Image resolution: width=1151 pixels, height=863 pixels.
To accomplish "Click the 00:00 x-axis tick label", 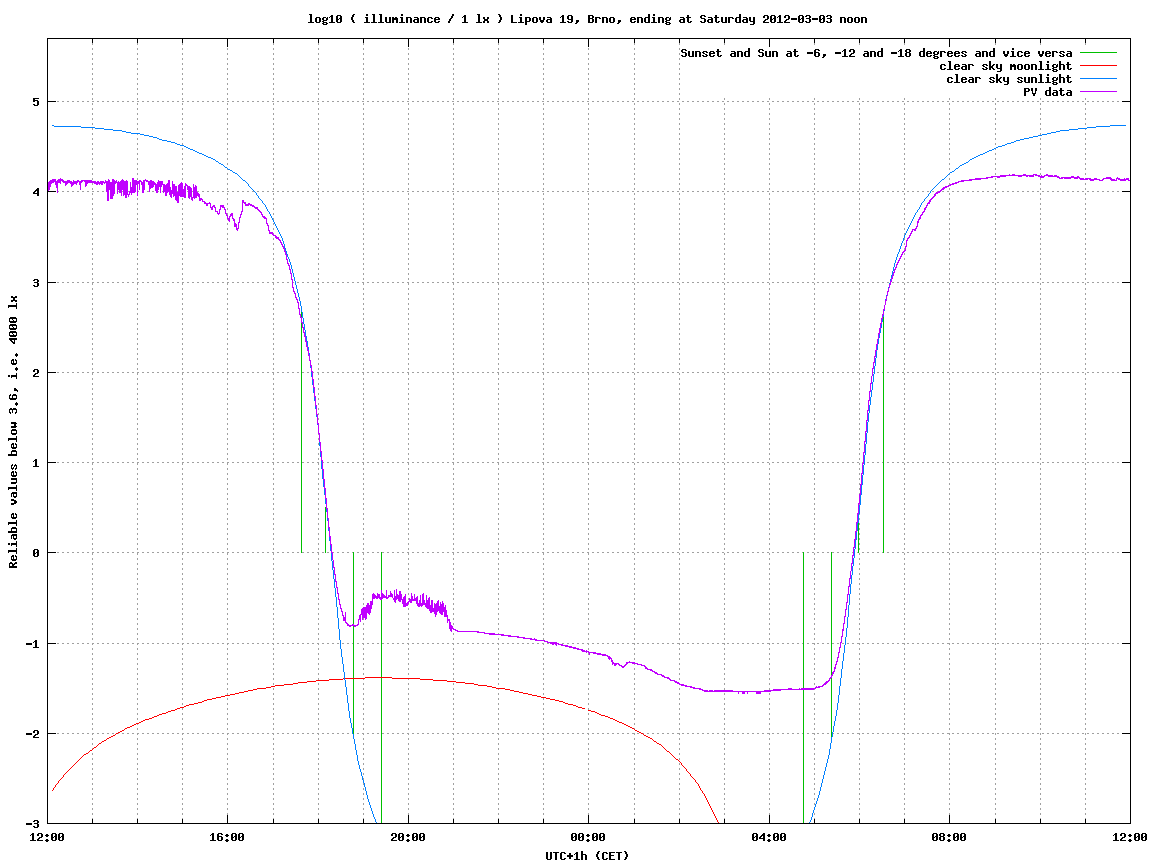I will [589, 837].
